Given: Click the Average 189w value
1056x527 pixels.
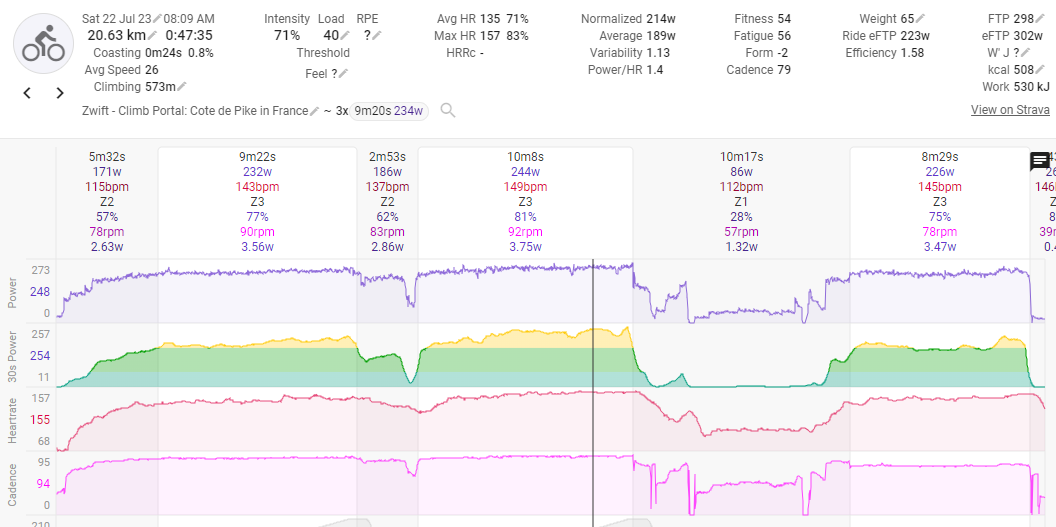Looking at the screenshot, I should point(661,36).
